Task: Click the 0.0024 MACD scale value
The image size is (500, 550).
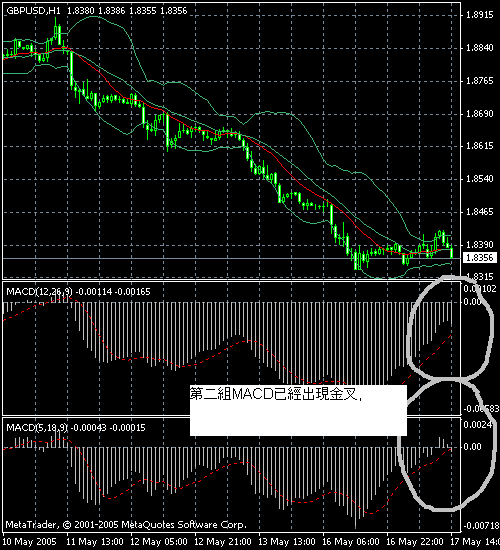Action: click(479, 425)
